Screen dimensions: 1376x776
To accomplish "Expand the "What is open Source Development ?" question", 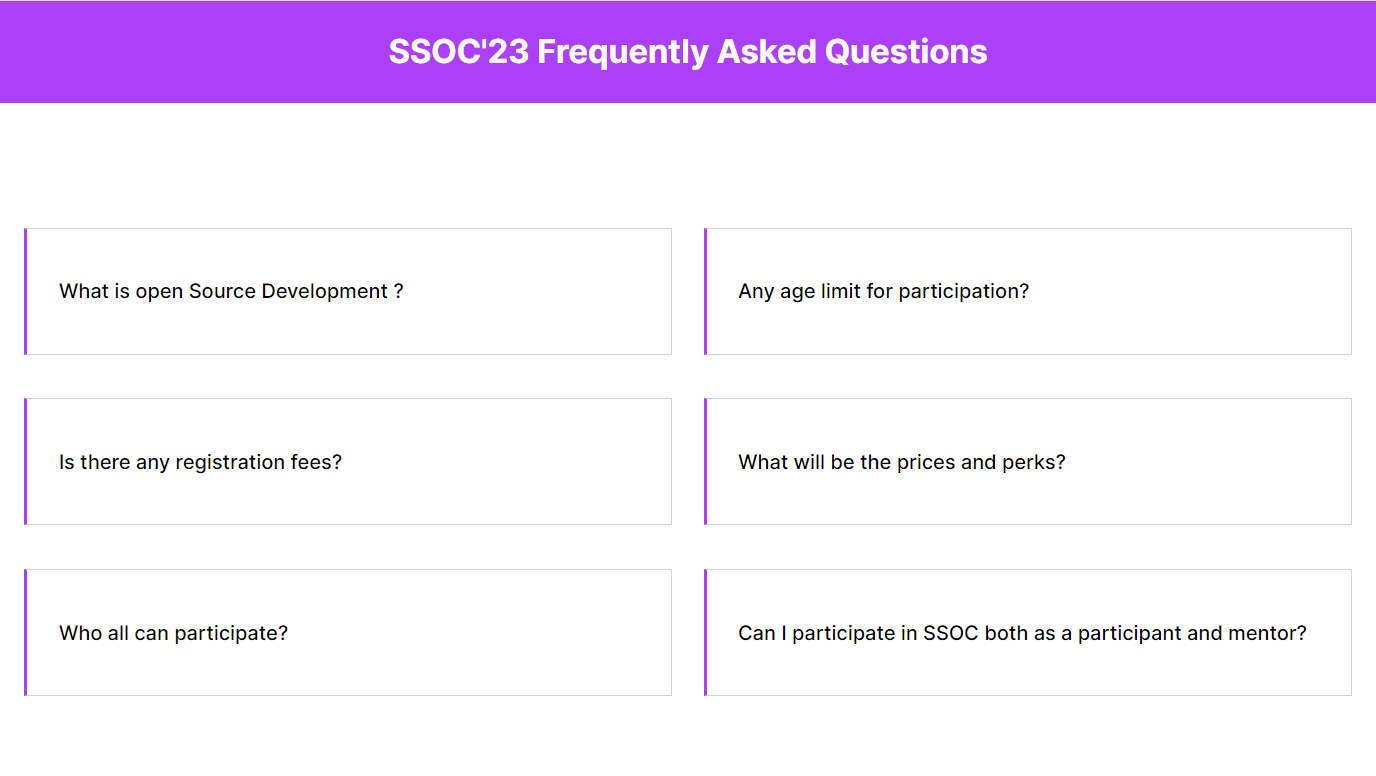I will (x=348, y=291).
